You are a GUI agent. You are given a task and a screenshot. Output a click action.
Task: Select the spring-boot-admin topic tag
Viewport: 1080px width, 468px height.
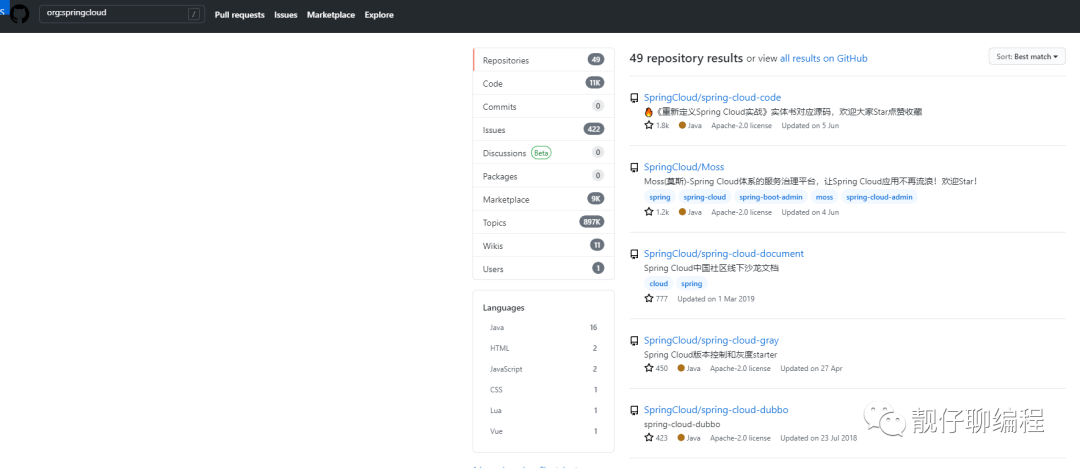pyautogui.click(x=771, y=197)
